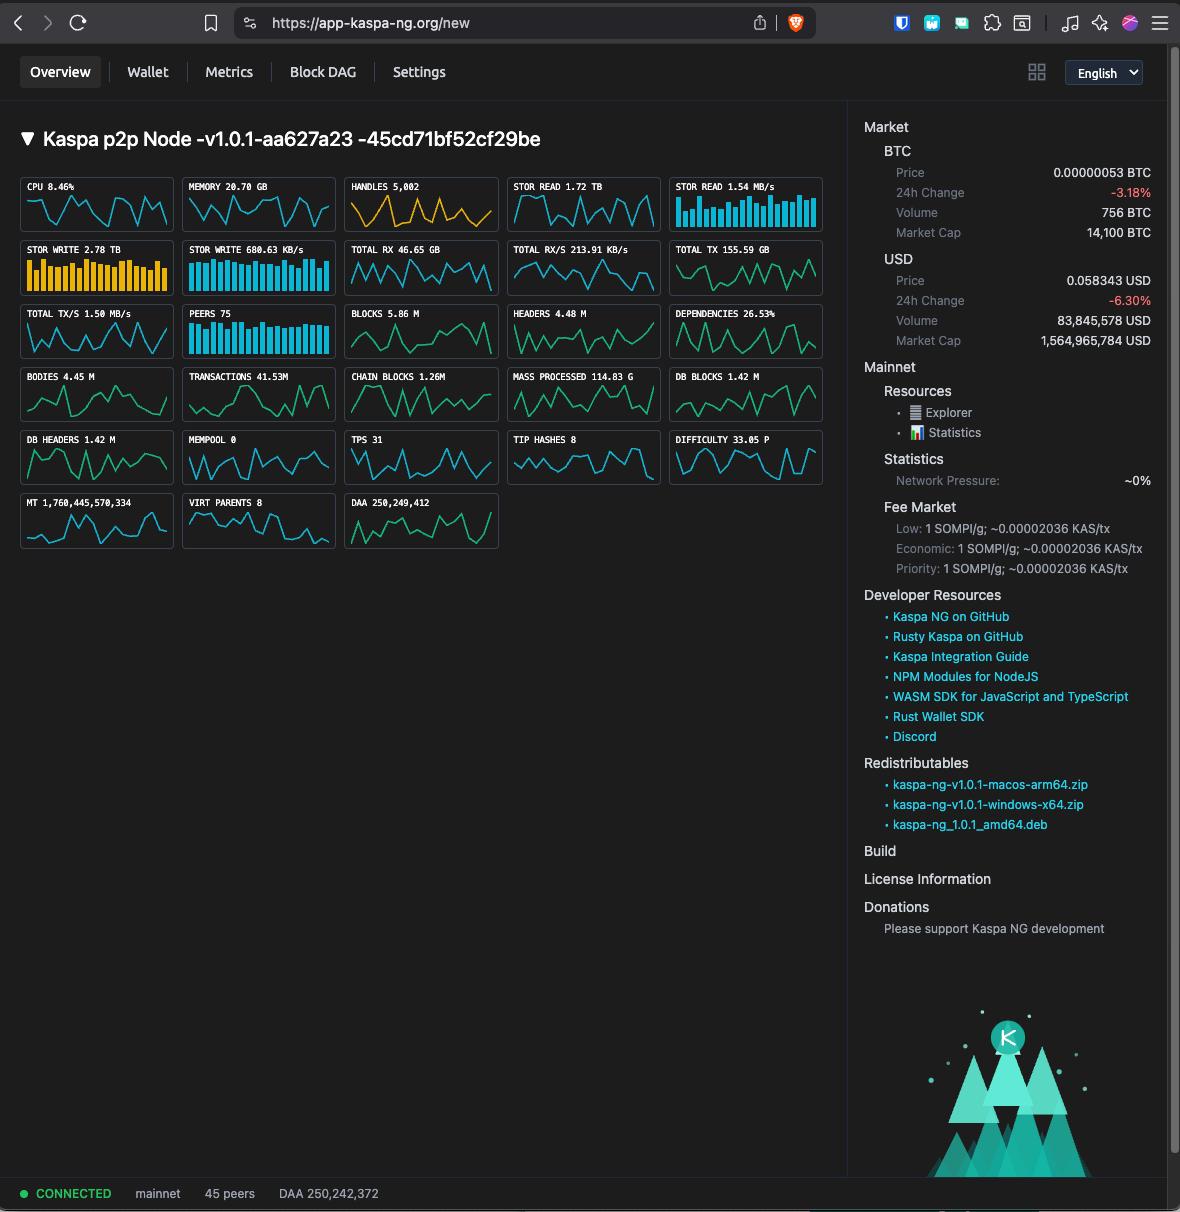Click the browser back arrow

pyautogui.click(x=18, y=23)
